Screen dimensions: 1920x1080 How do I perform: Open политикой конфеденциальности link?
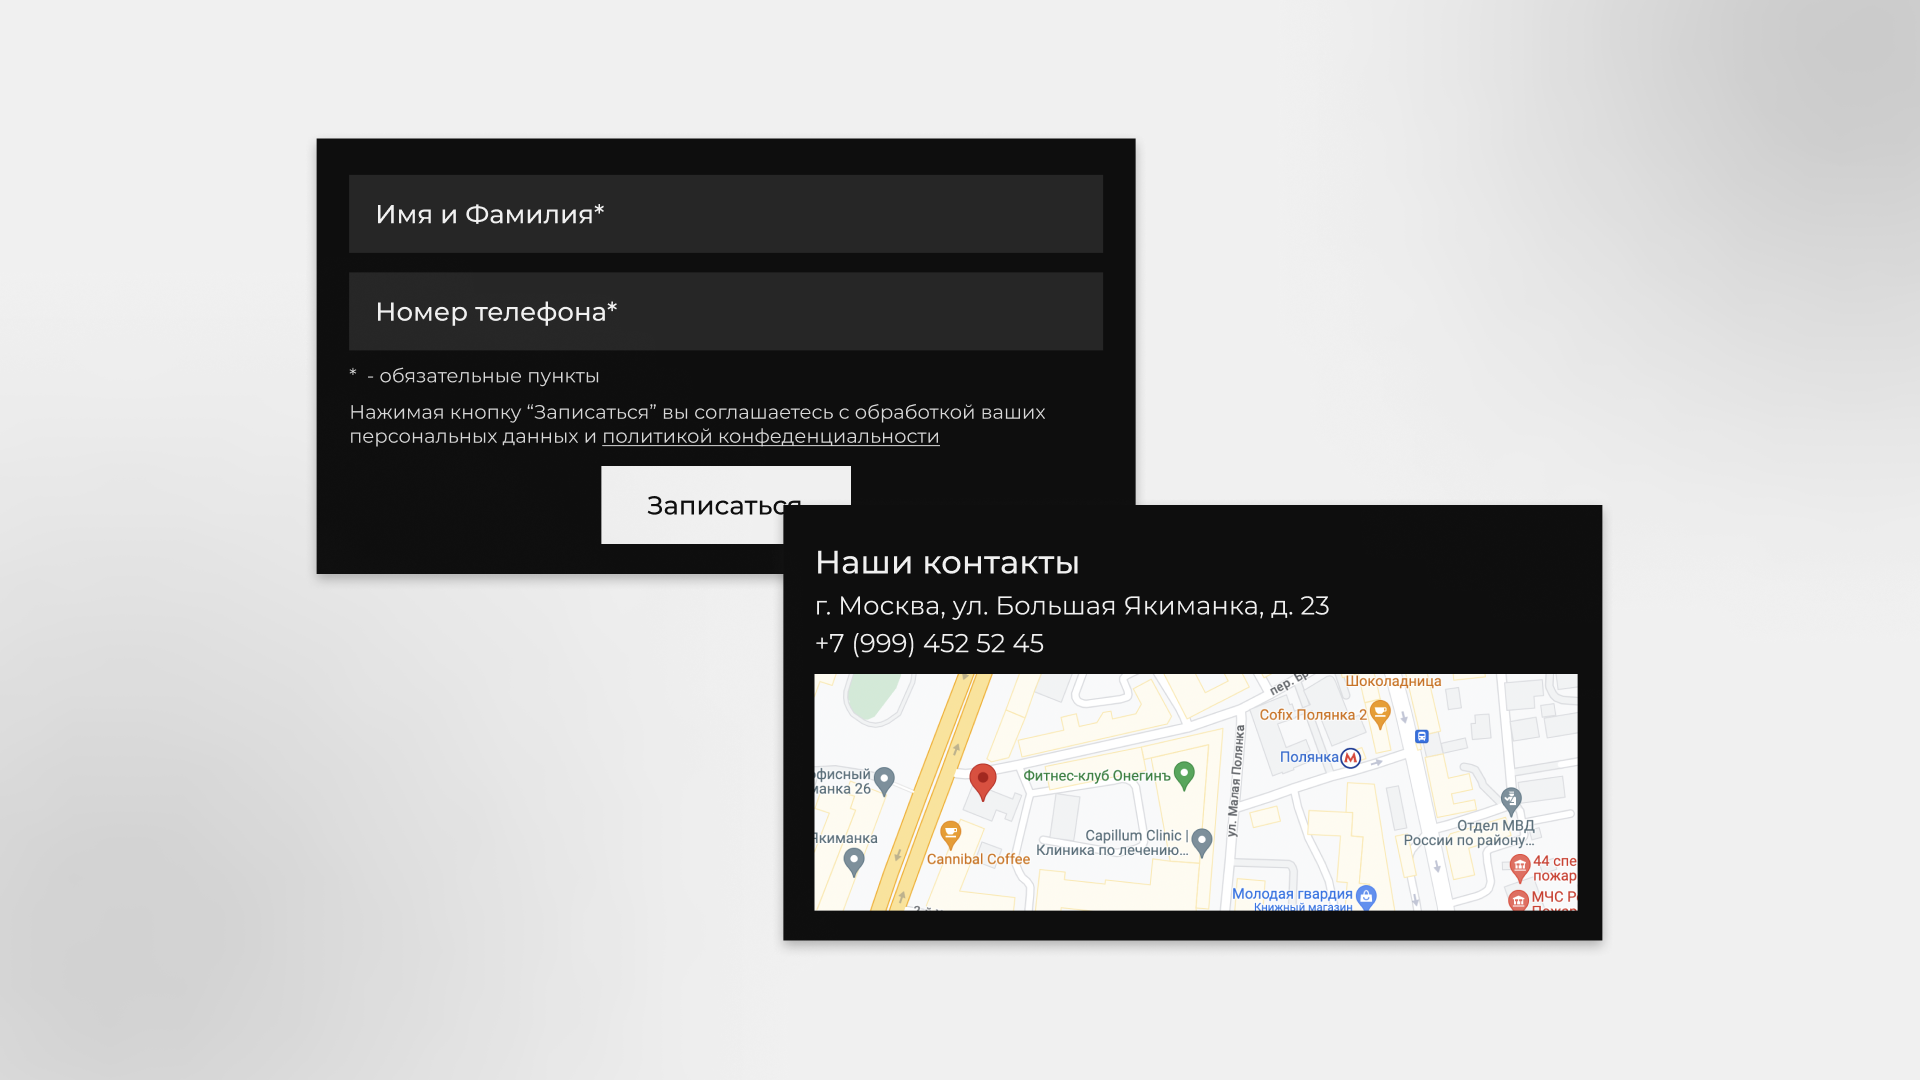(770, 437)
